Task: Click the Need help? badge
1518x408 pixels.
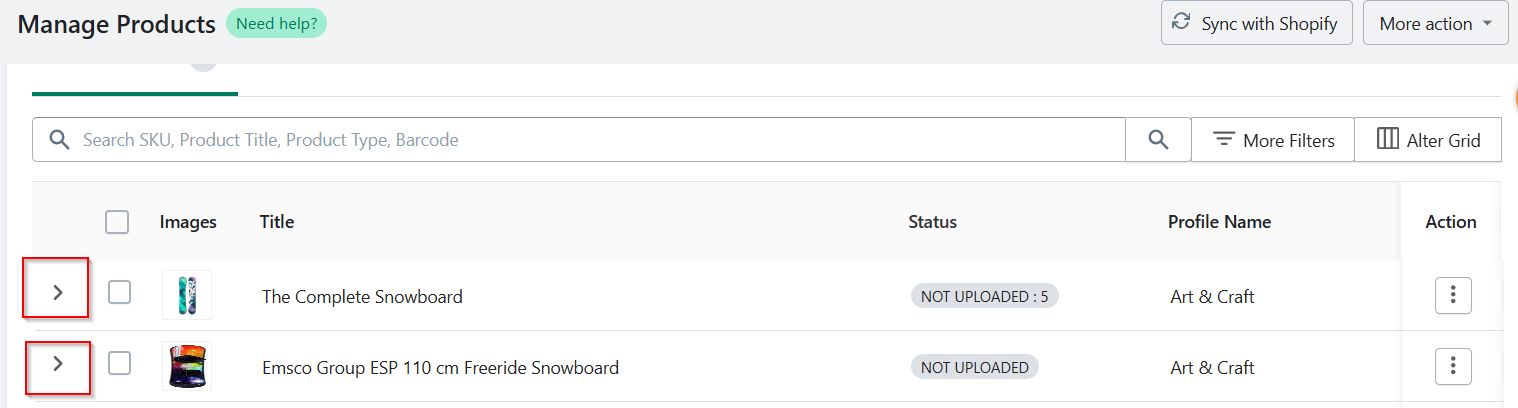Action: (x=276, y=23)
